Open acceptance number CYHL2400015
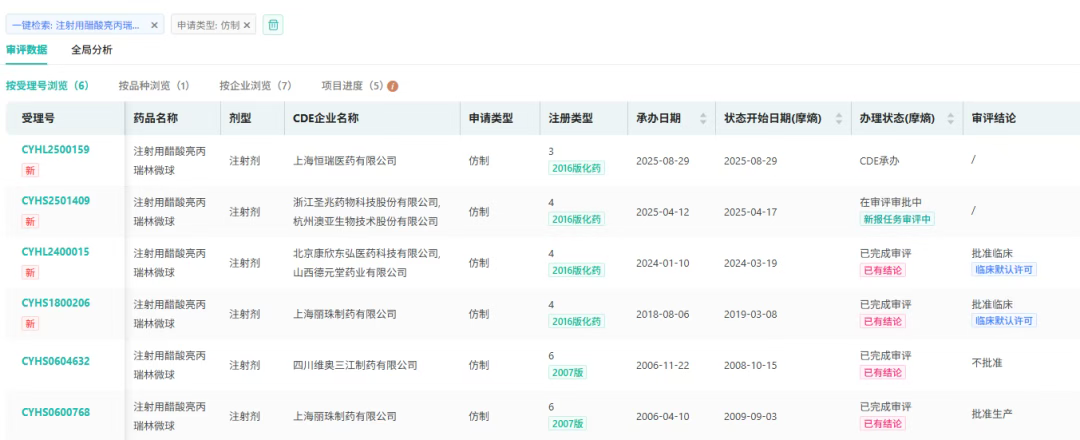Image resolution: width=1080 pixels, height=440 pixels. (x=55, y=252)
